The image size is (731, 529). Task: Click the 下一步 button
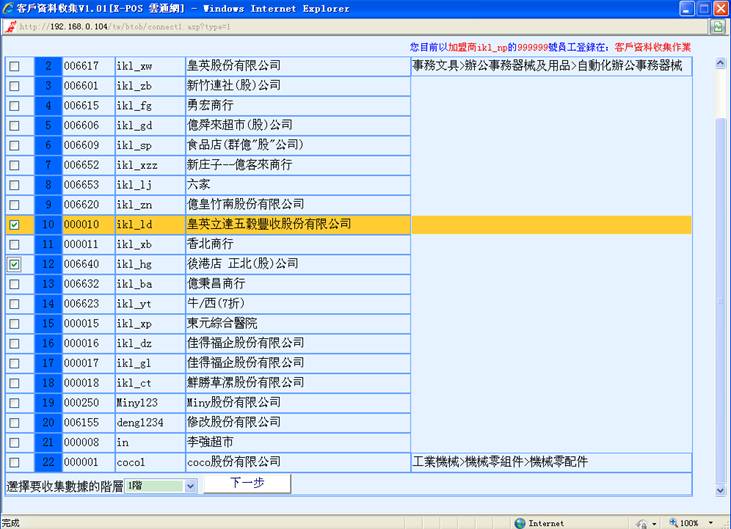click(x=246, y=484)
